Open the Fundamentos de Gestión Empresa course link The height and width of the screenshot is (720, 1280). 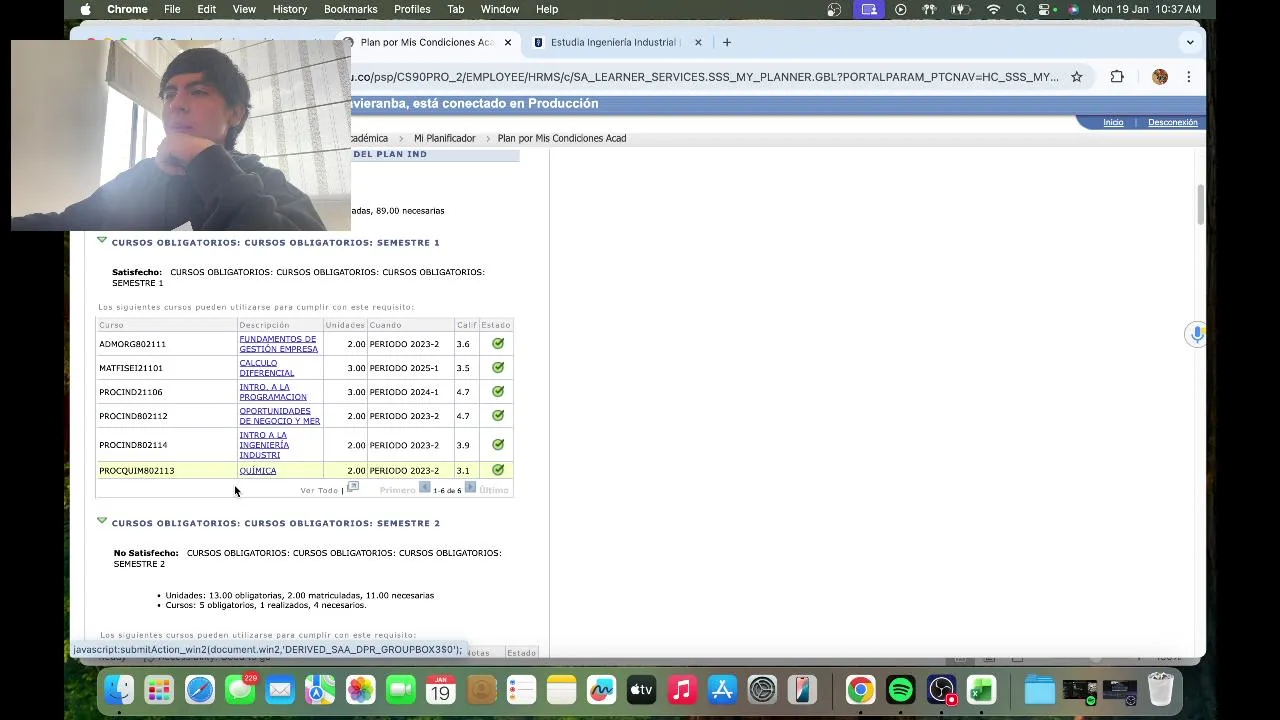point(278,344)
